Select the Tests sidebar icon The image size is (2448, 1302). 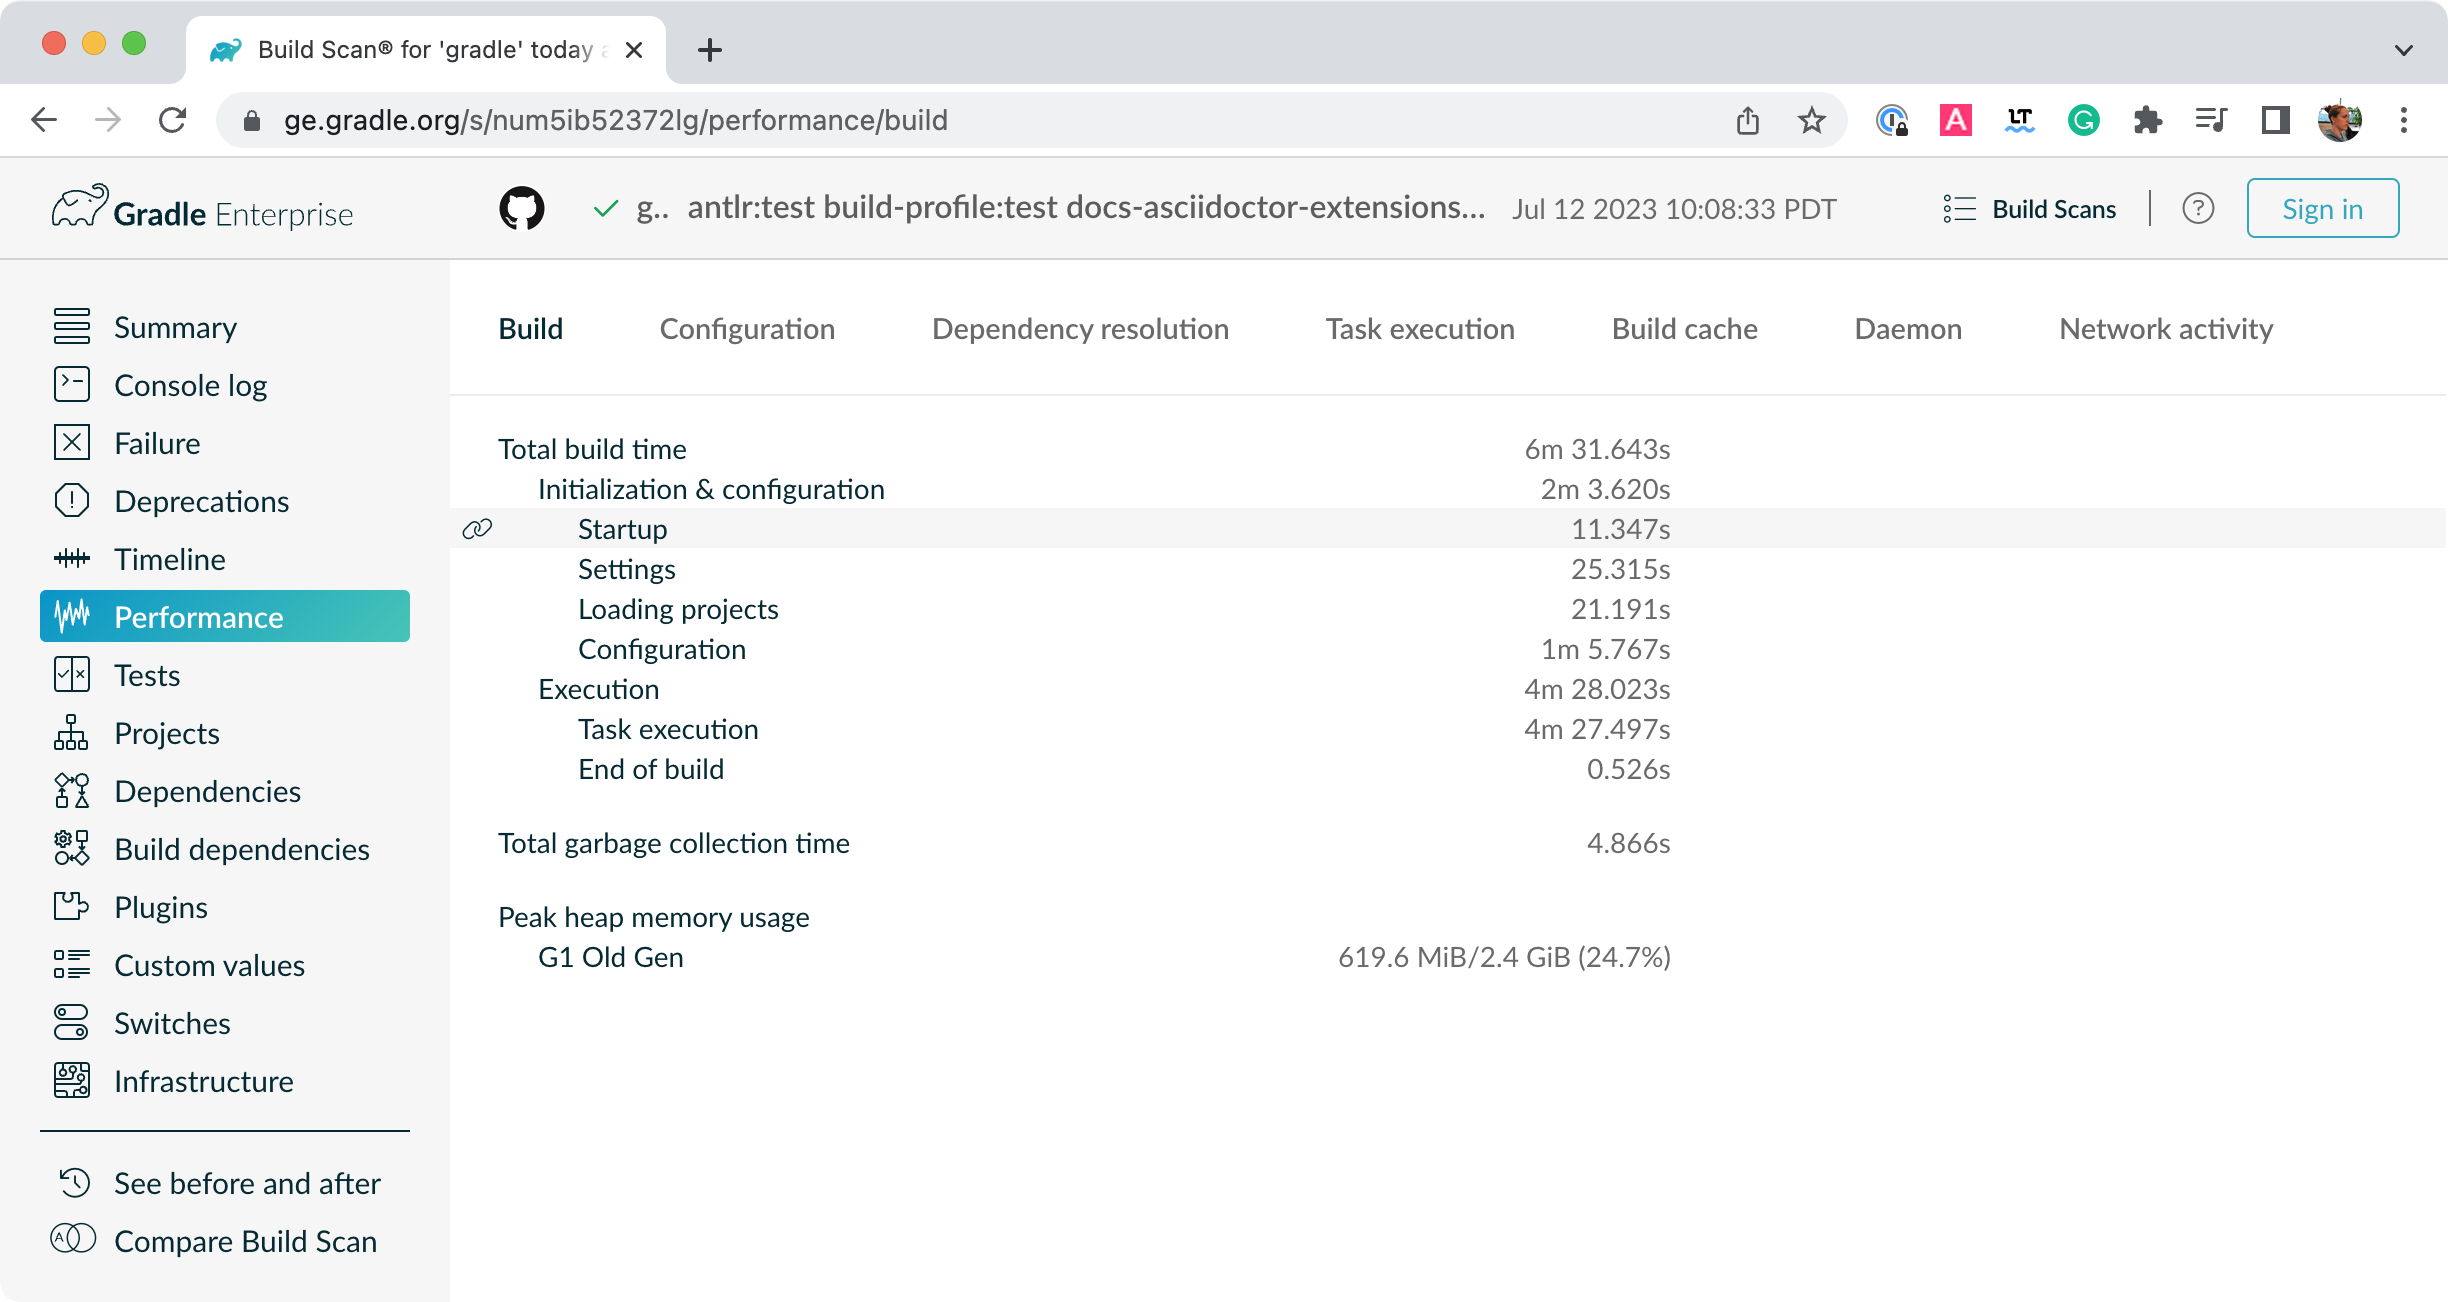70,675
